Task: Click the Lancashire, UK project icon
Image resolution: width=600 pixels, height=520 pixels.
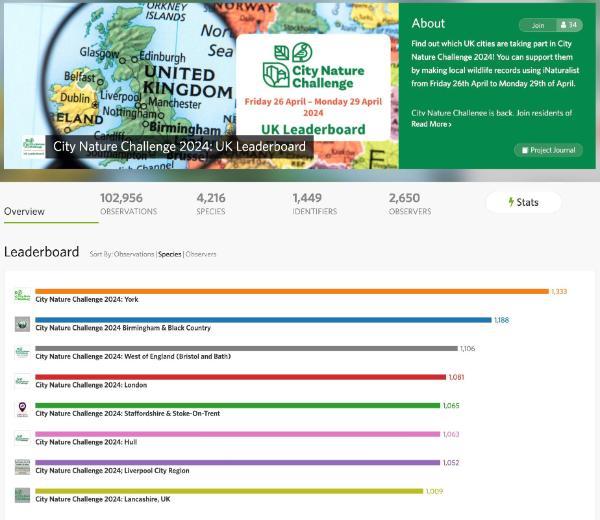Action: click(x=22, y=495)
